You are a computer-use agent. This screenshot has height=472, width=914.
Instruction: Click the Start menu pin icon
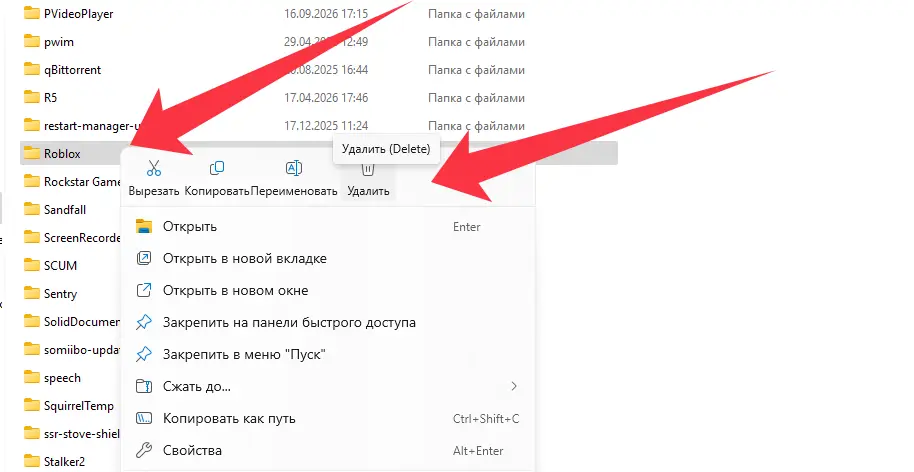pos(144,354)
